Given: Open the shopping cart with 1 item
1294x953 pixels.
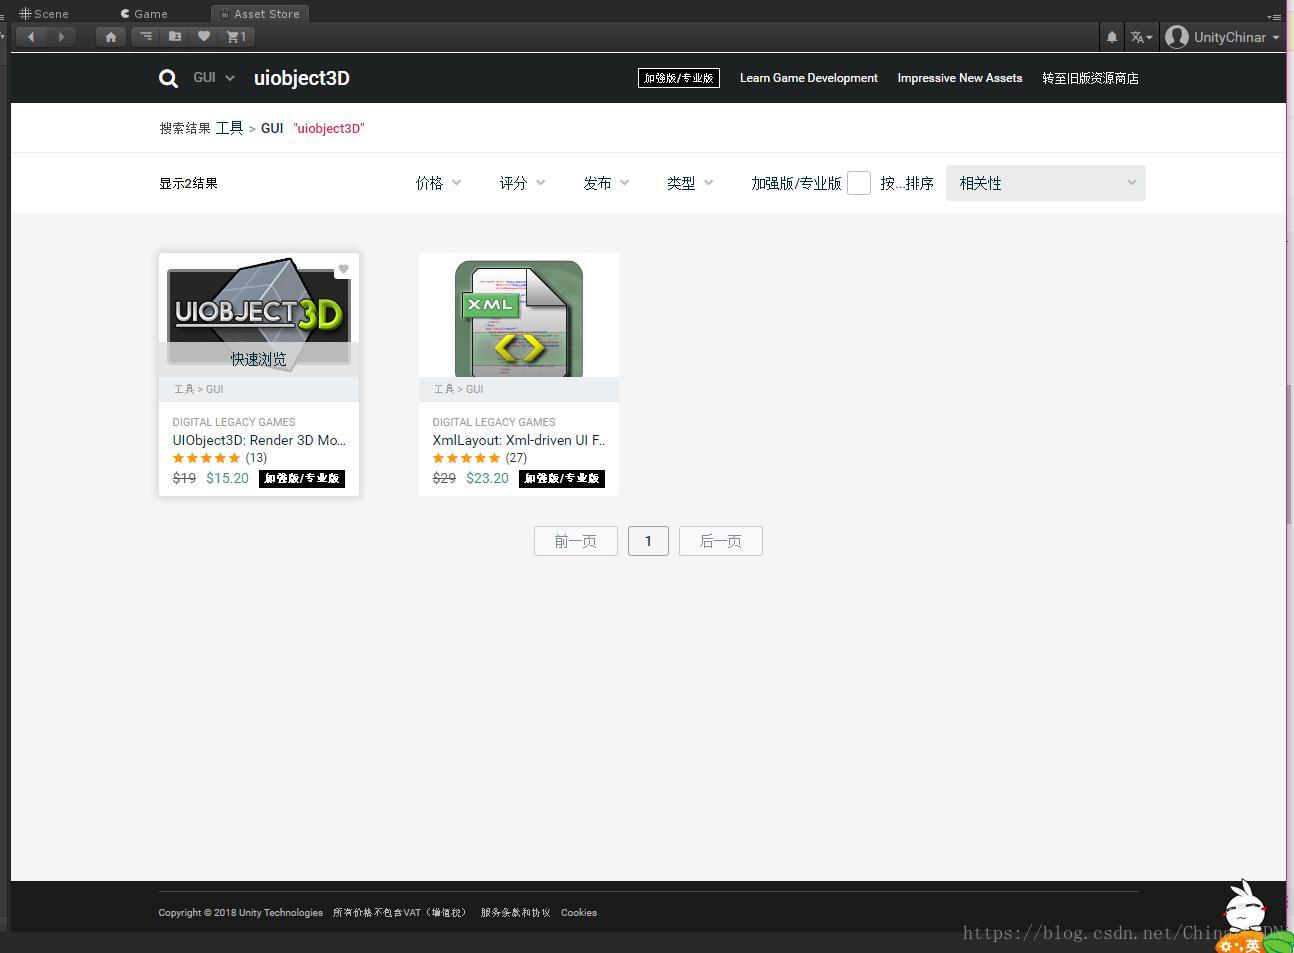Looking at the screenshot, I should [237, 37].
